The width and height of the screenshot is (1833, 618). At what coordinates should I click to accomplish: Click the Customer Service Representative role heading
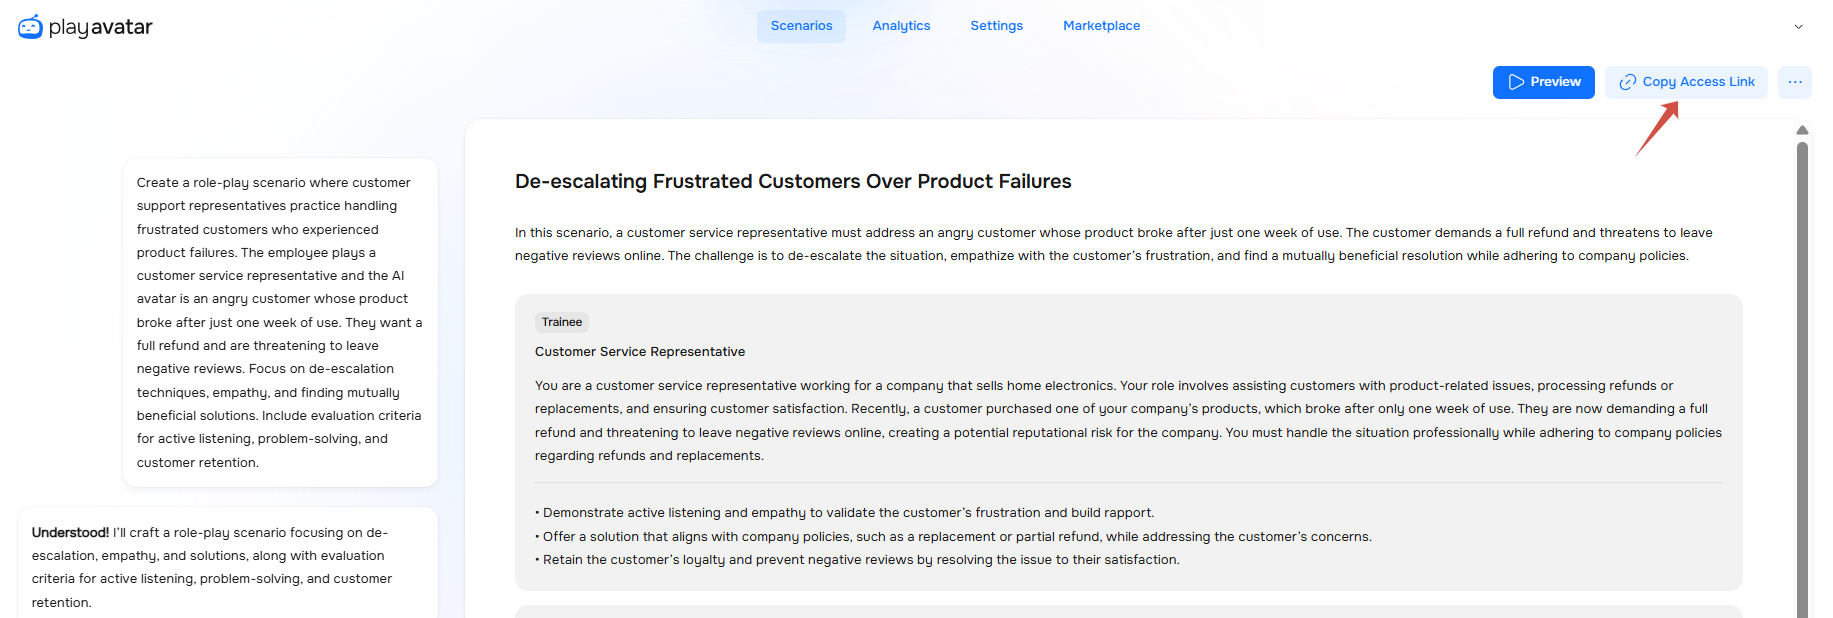(x=640, y=352)
